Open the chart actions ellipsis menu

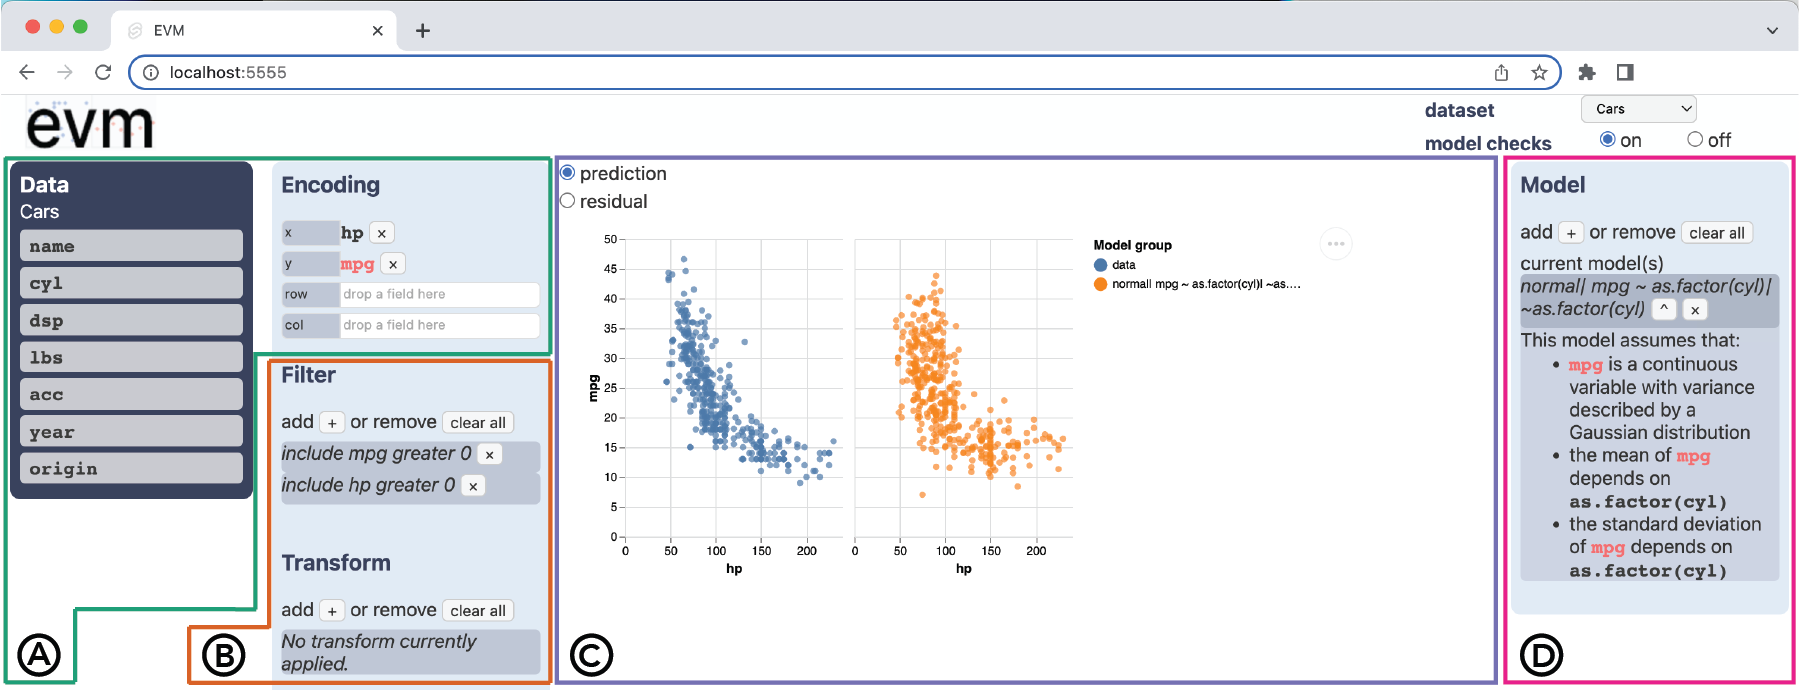1336,244
